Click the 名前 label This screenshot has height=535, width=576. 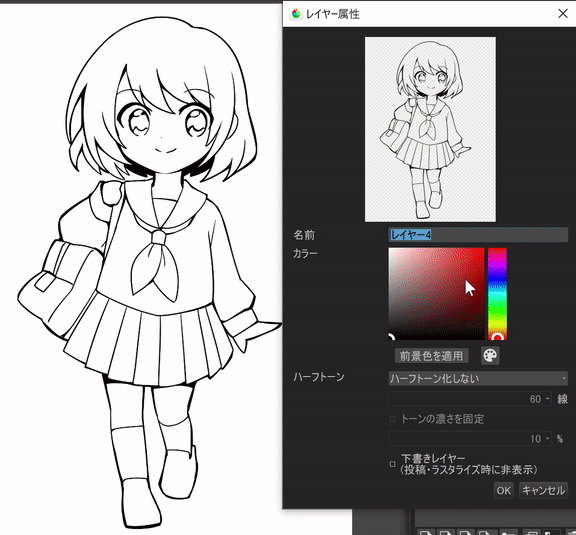pos(304,235)
